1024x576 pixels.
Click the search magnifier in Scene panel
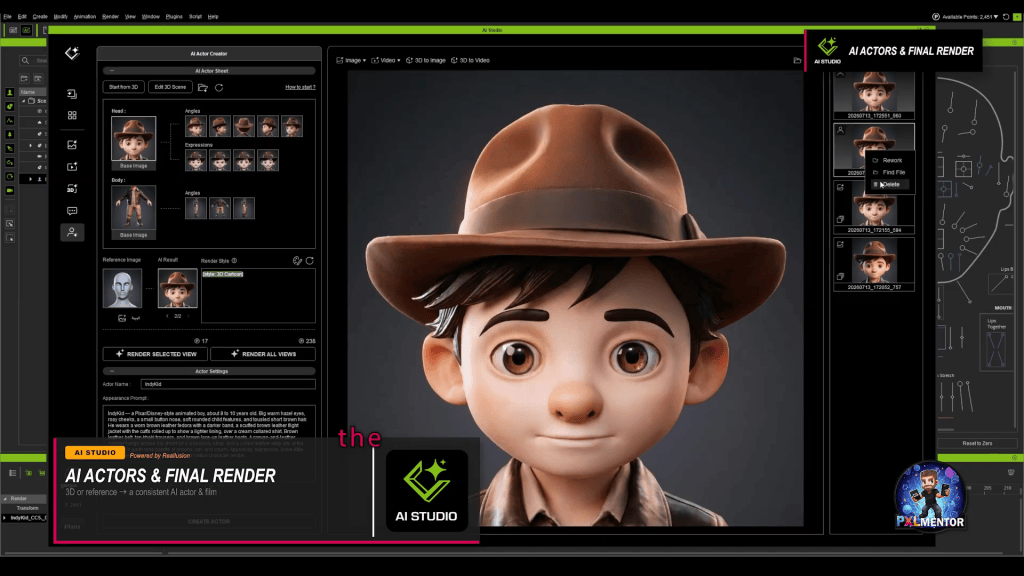coord(25,60)
